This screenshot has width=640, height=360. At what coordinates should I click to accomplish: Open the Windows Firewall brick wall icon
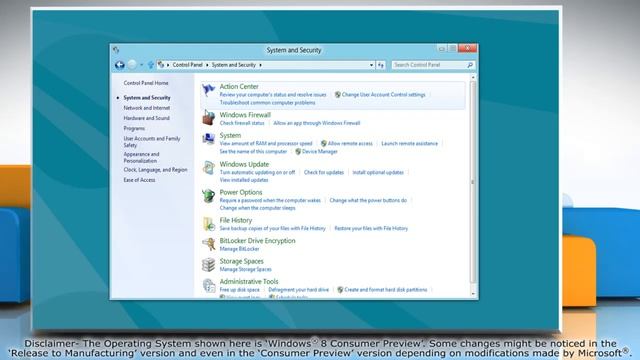coord(209,118)
